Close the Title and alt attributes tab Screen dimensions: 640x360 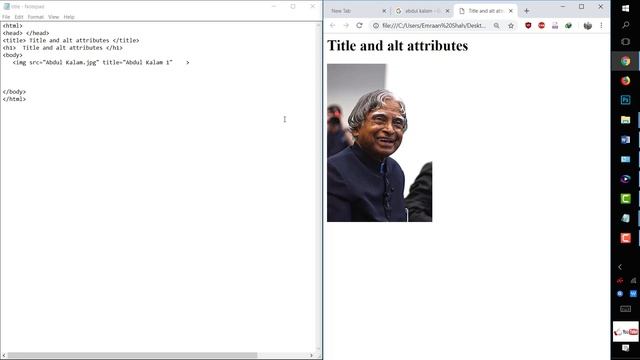coord(511,11)
